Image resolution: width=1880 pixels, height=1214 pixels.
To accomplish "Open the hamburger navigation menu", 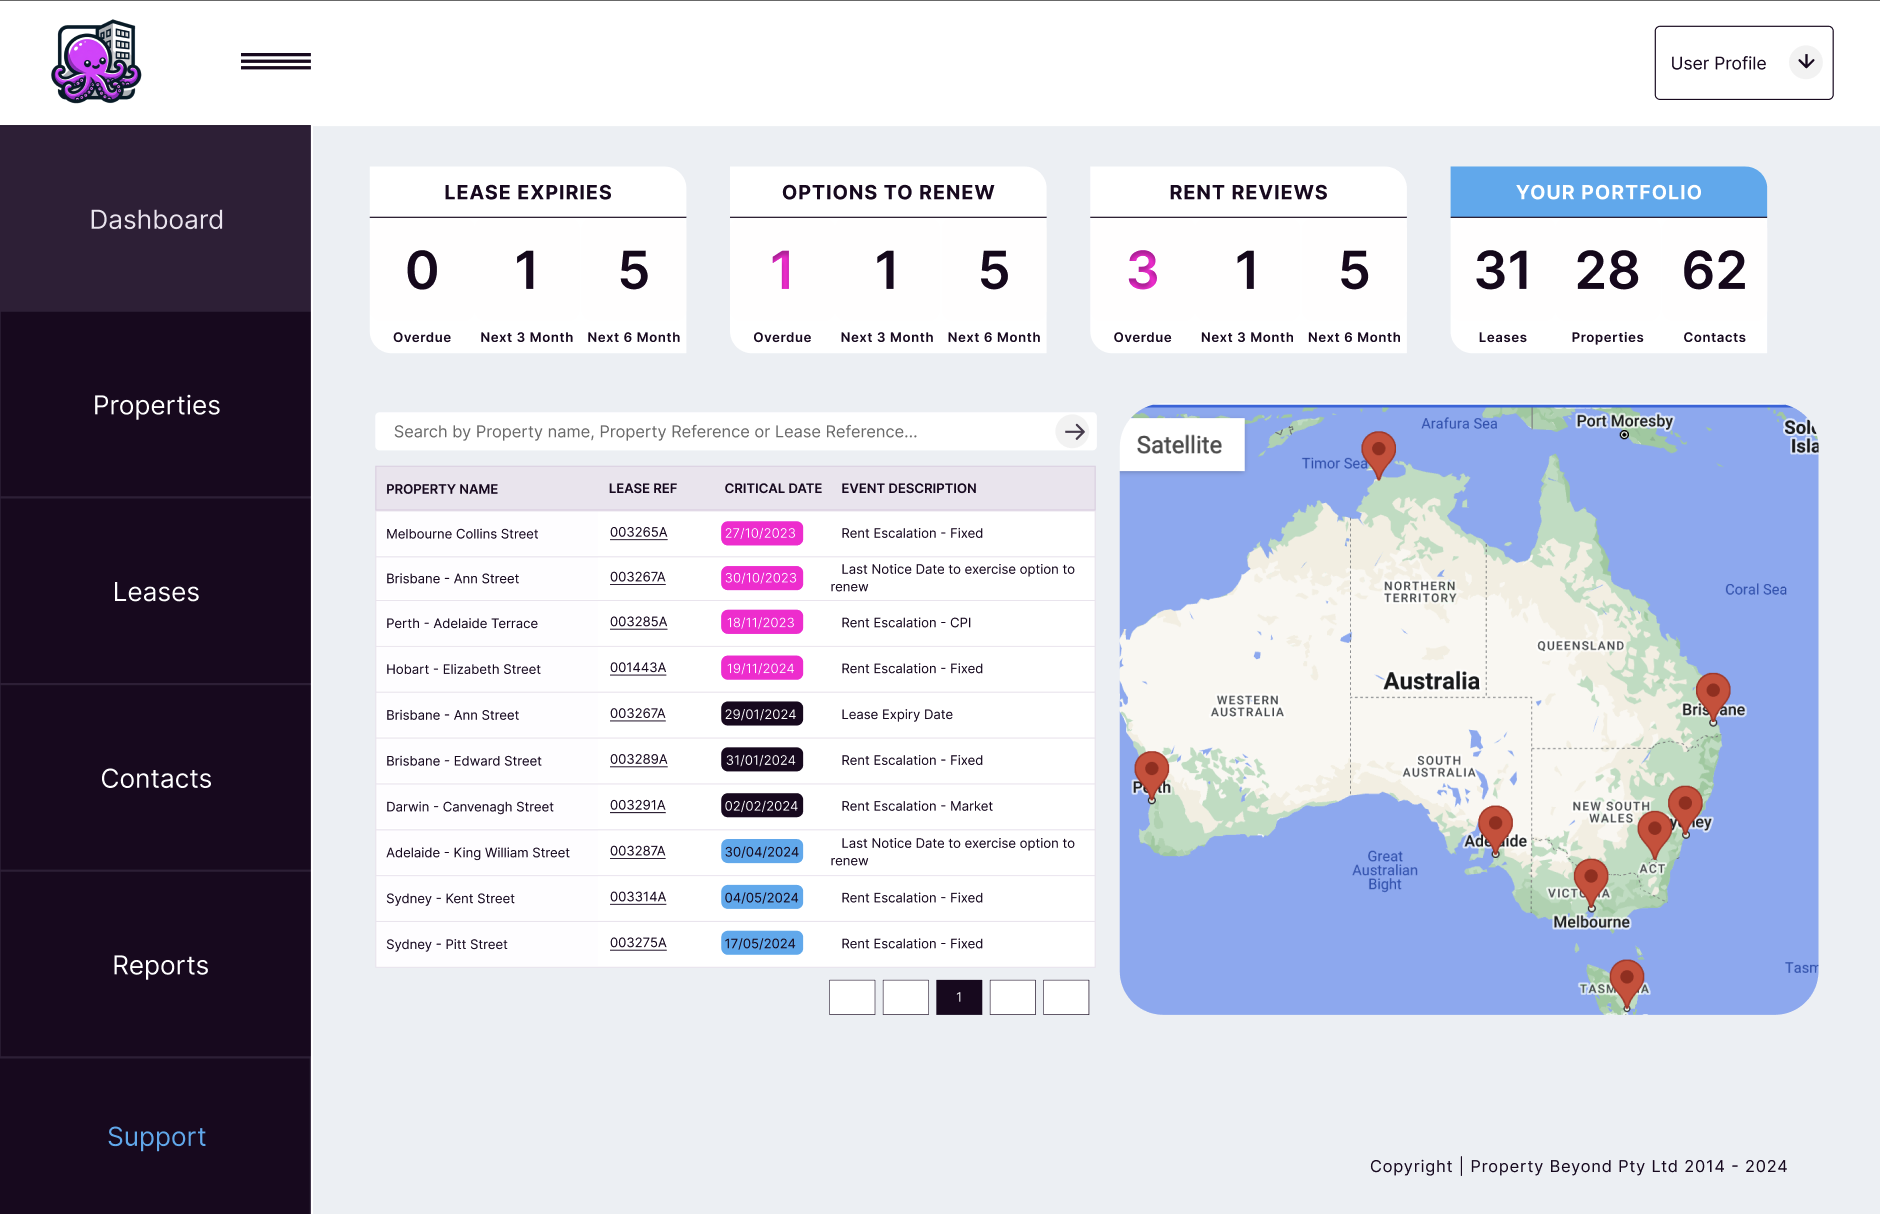I will point(275,61).
